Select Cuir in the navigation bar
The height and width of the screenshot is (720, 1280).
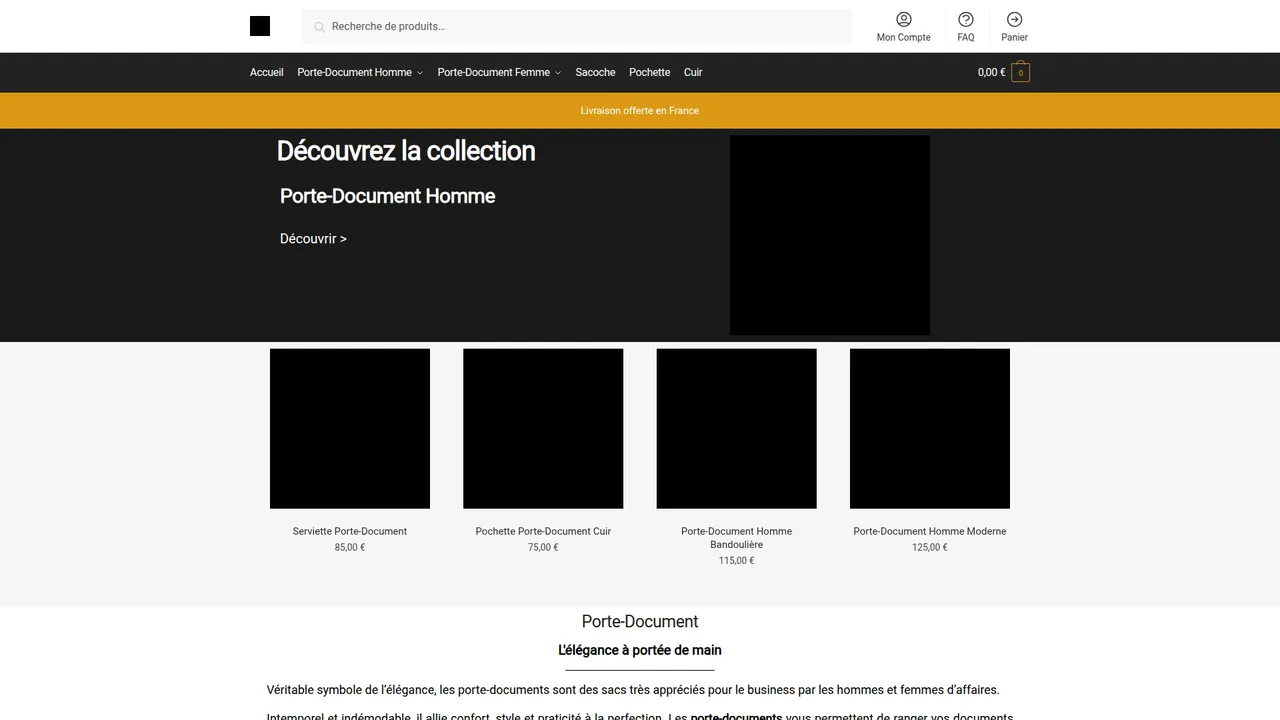(693, 72)
